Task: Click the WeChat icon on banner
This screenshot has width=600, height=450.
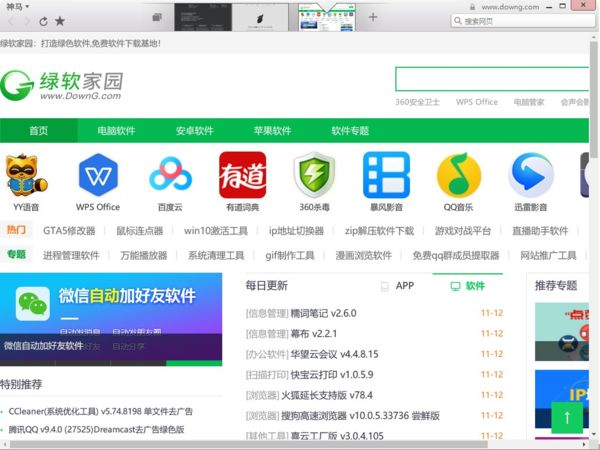Action: 33,303
